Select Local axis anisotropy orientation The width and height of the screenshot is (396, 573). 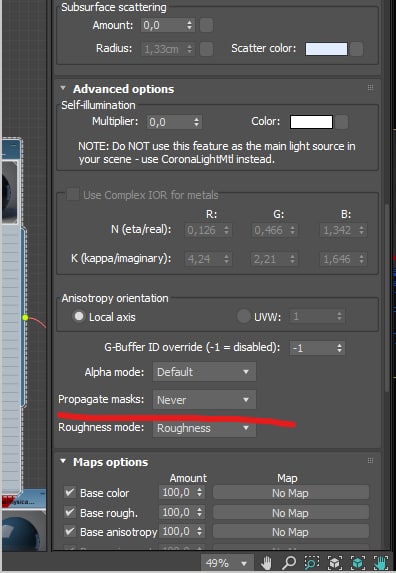pos(79,316)
